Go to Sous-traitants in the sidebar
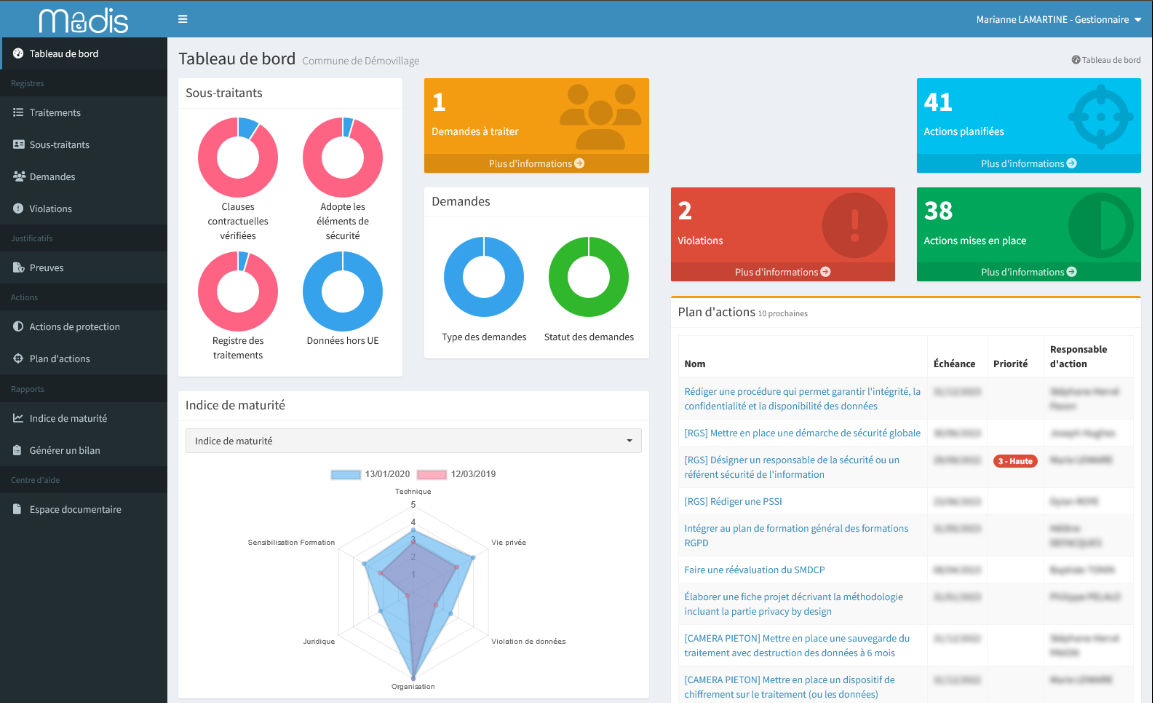 tap(83, 144)
